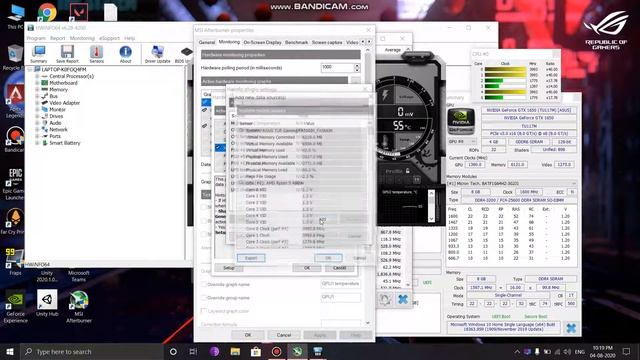This screenshot has height=360, width=640.
Task: Click the Save Report floppy icon
Action: click(67, 54)
